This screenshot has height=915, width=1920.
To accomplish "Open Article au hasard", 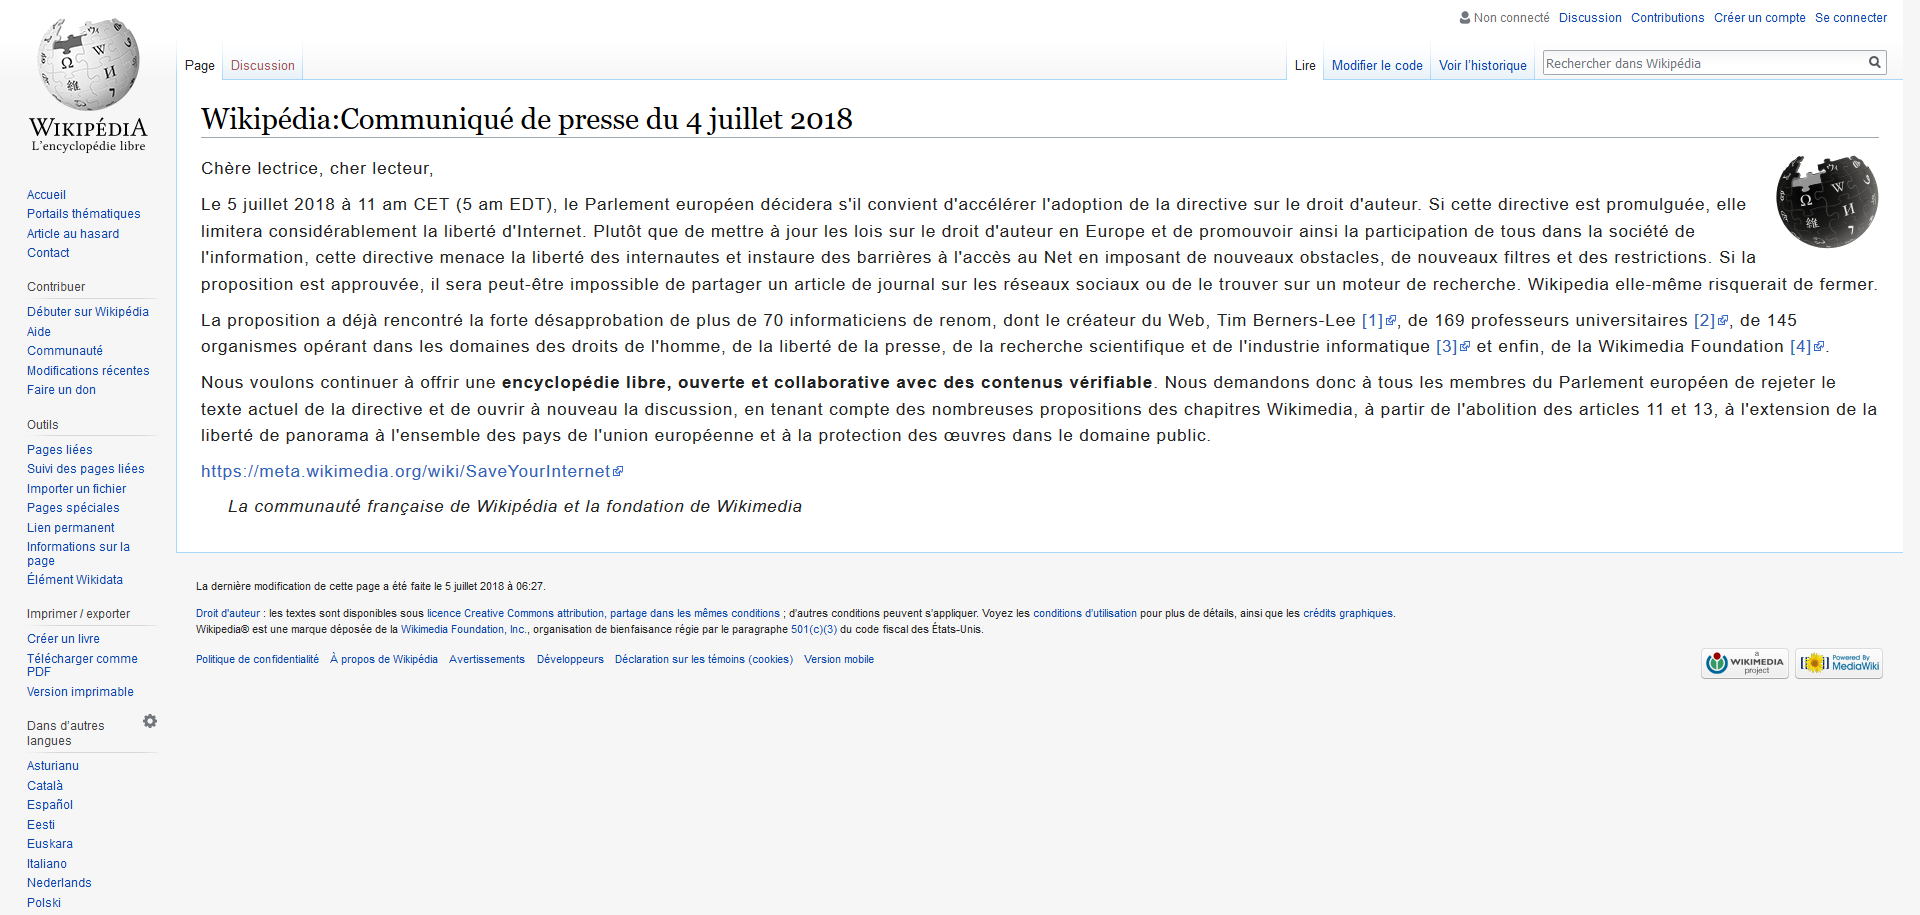I will pyautogui.click(x=73, y=234).
